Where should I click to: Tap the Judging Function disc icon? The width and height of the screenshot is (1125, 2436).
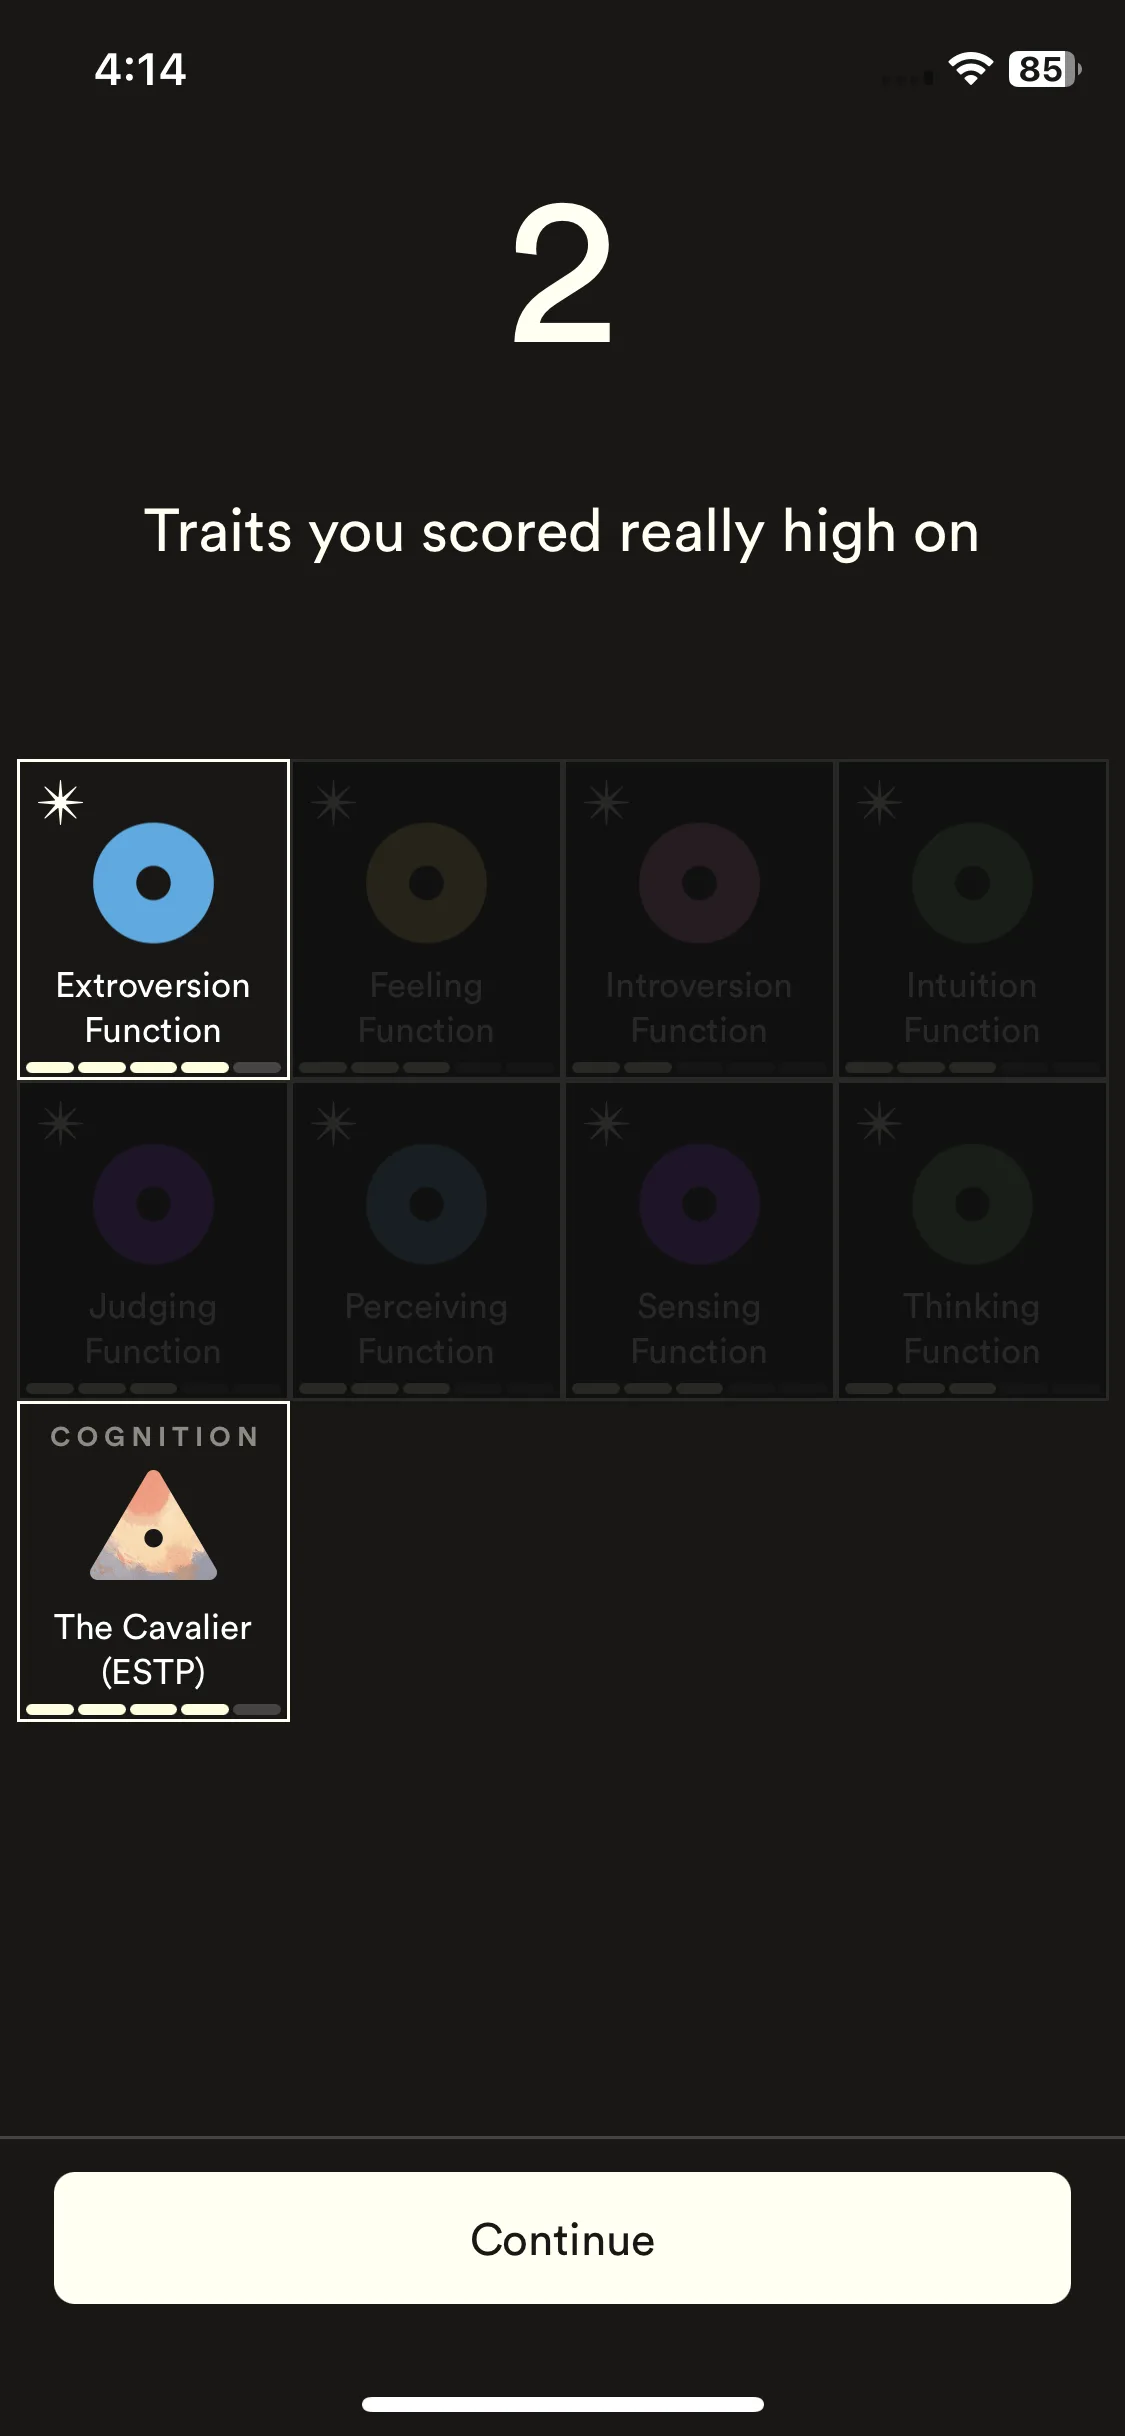click(x=153, y=1204)
